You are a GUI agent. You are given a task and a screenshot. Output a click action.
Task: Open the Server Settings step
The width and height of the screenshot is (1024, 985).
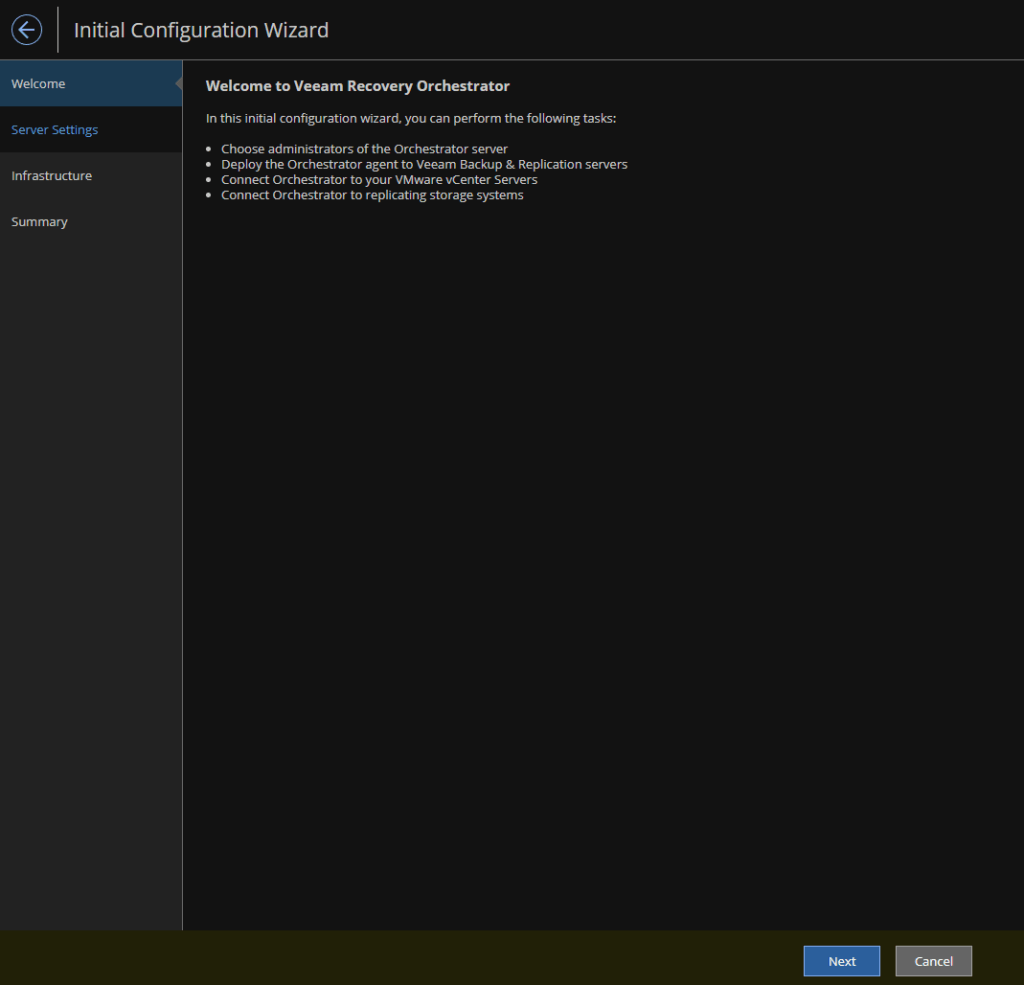pyautogui.click(x=91, y=129)
